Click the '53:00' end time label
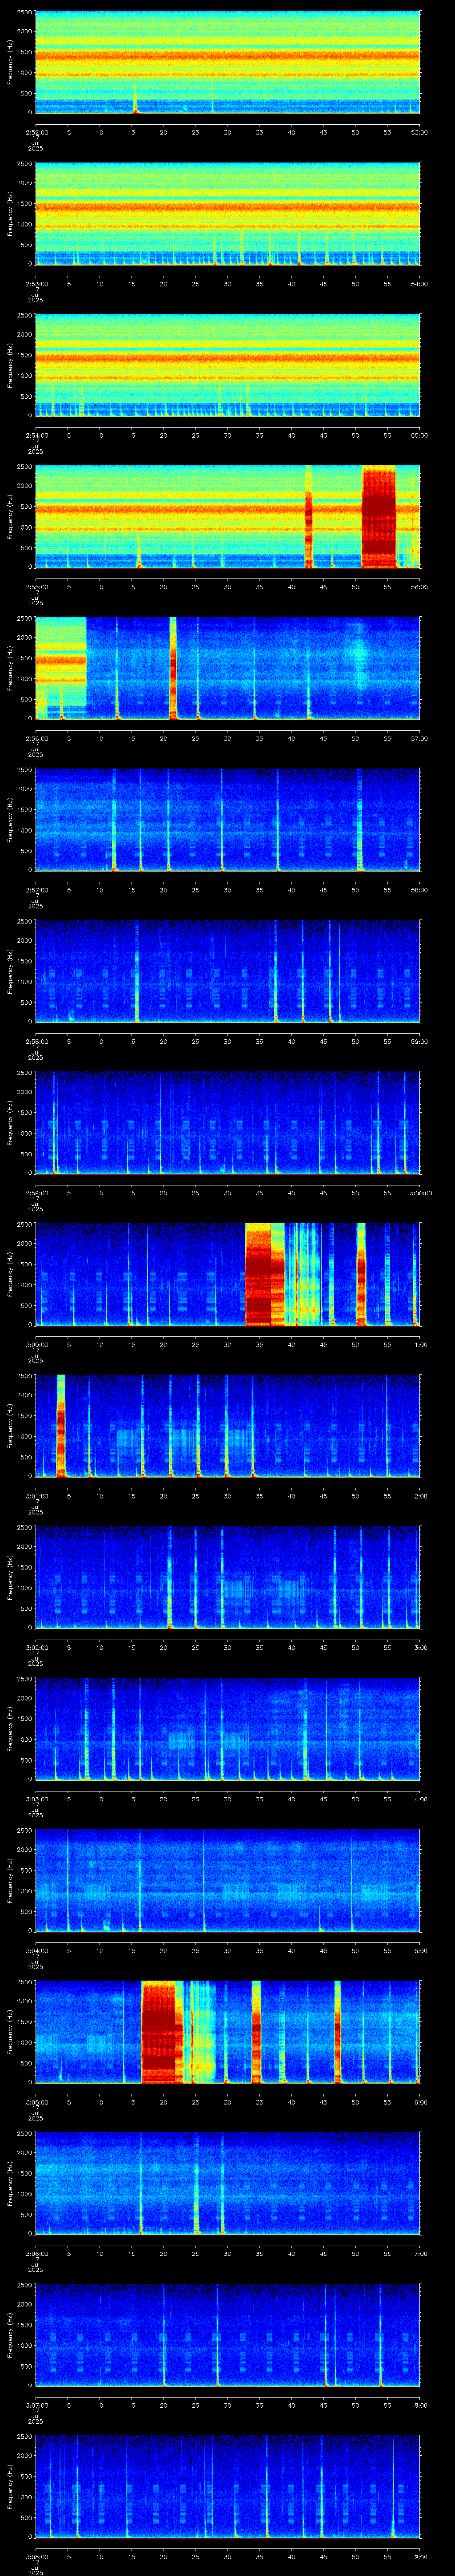 pyautogui.click(x=420, y=131)
